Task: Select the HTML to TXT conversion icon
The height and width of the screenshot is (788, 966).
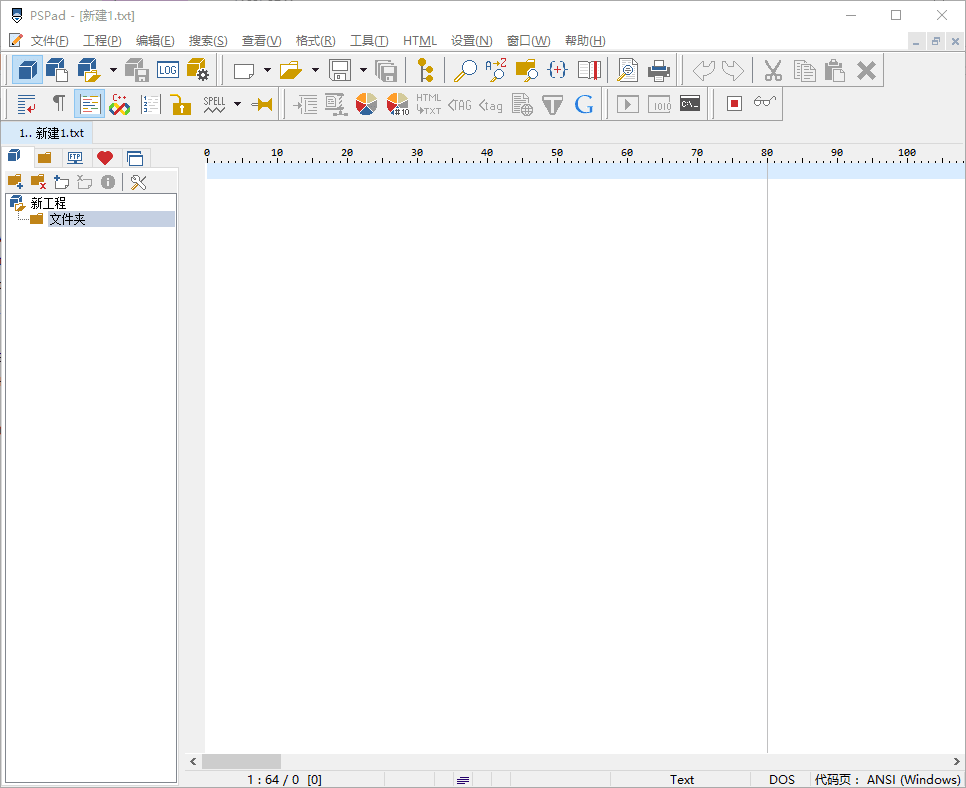Action: 429,103
